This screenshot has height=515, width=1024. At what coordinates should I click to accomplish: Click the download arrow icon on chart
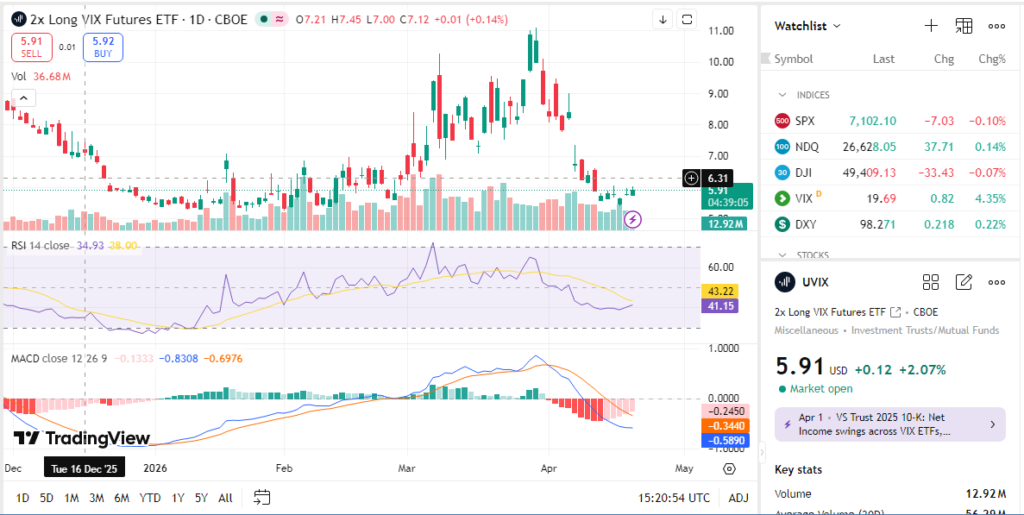(x=662, y=19)
